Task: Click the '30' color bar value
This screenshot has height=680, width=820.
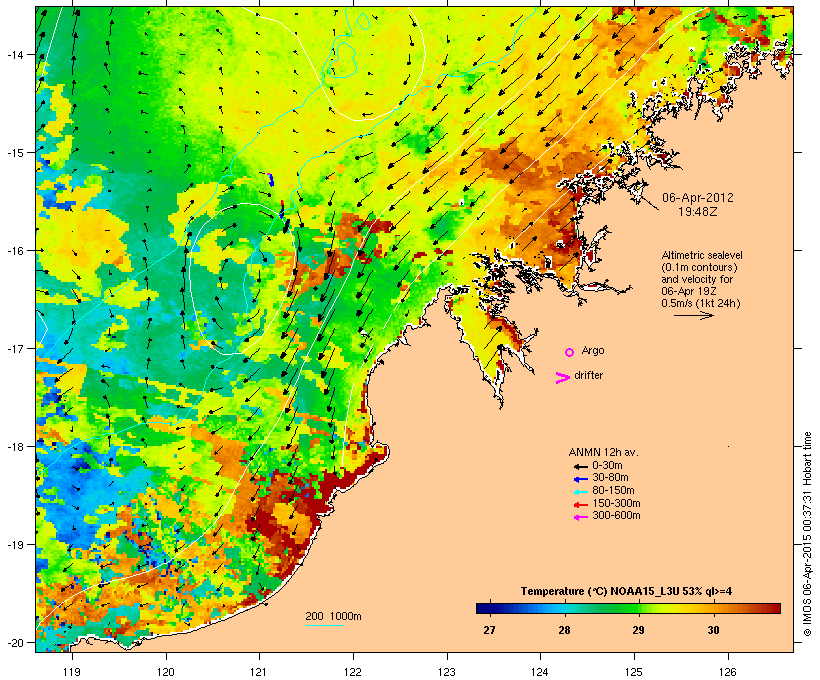Action: (x=713, y=630)
